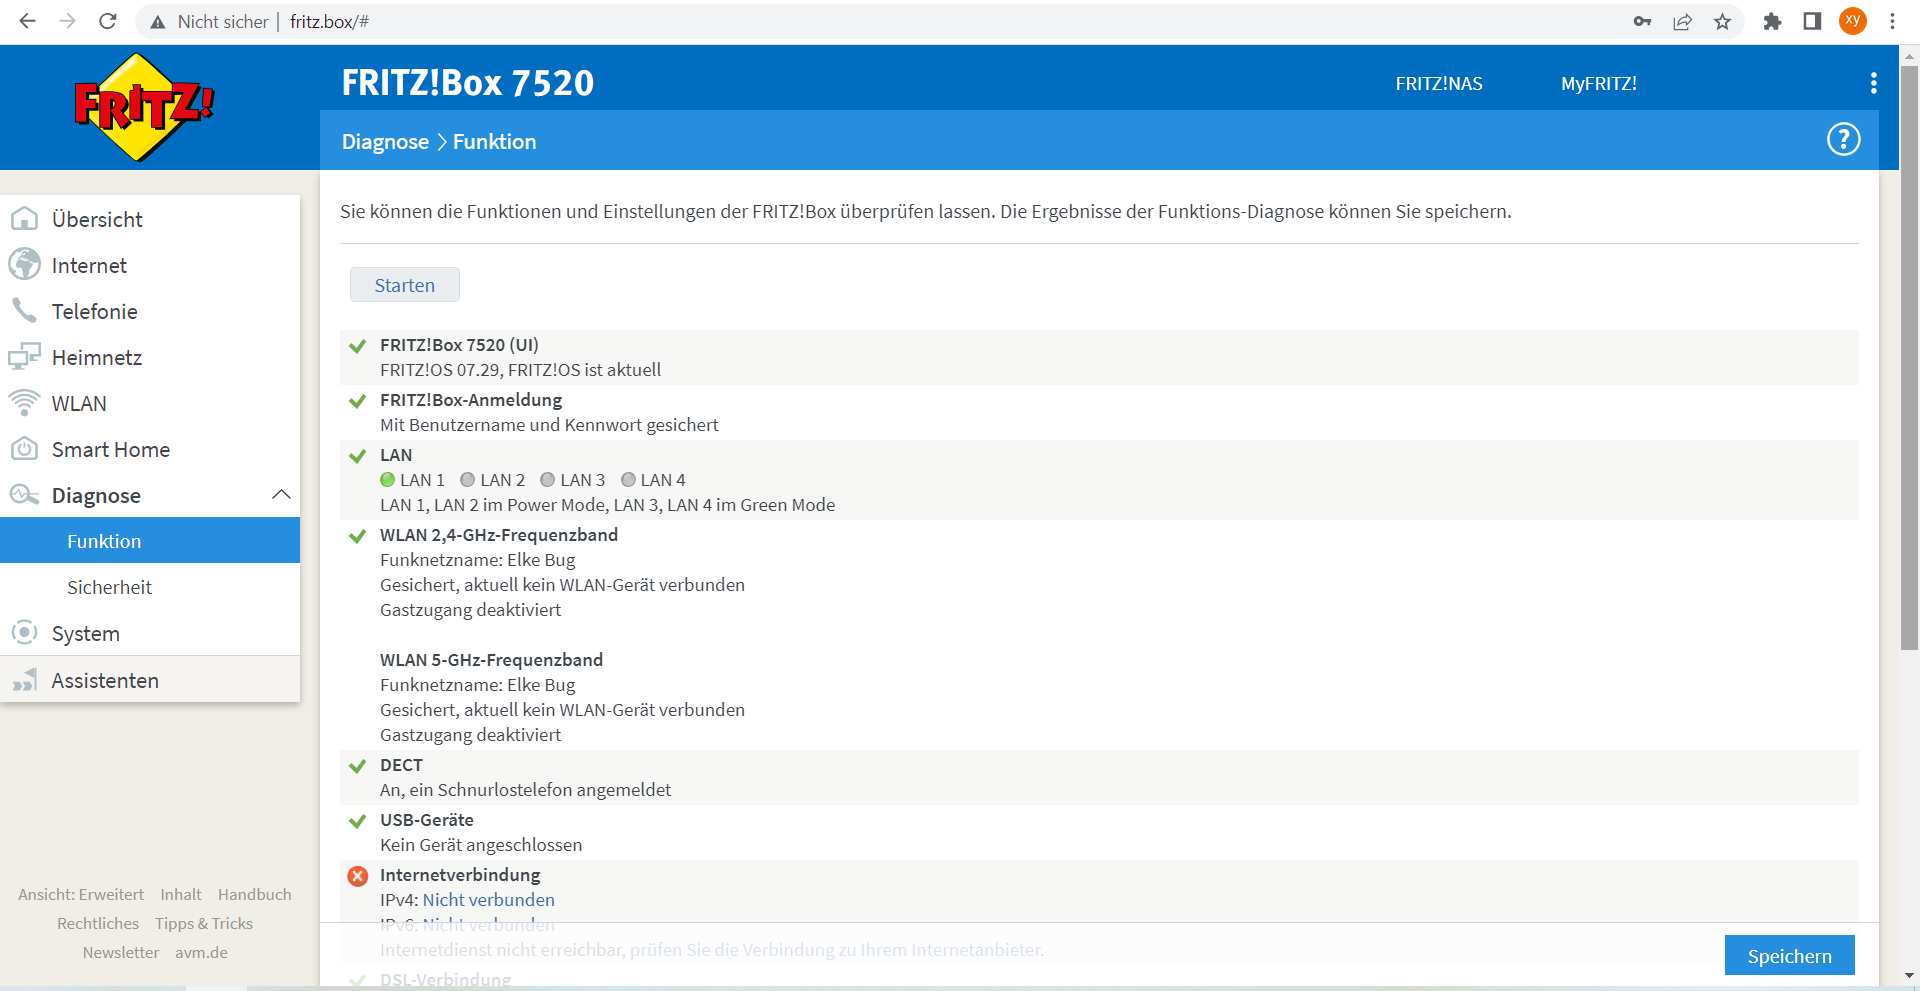The width and height of the screenshot is (1920, 991).
Task: Open the saved passwords key icon
Action: coord(1642,21)
